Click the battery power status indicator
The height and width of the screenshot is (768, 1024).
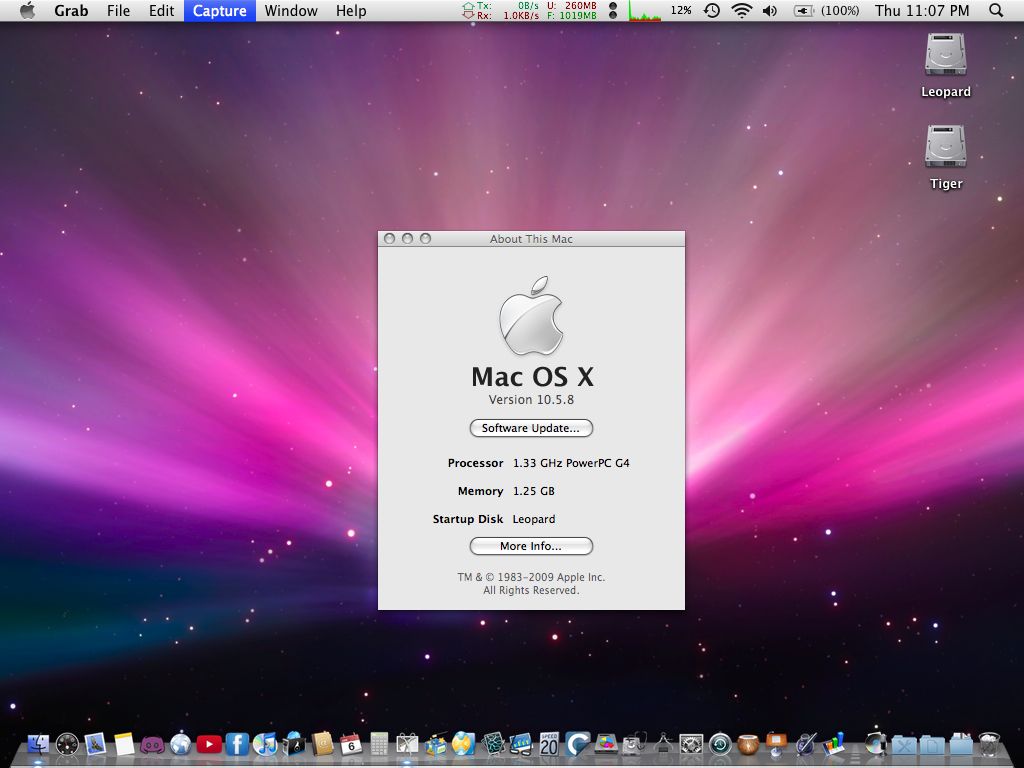(826, 10)
